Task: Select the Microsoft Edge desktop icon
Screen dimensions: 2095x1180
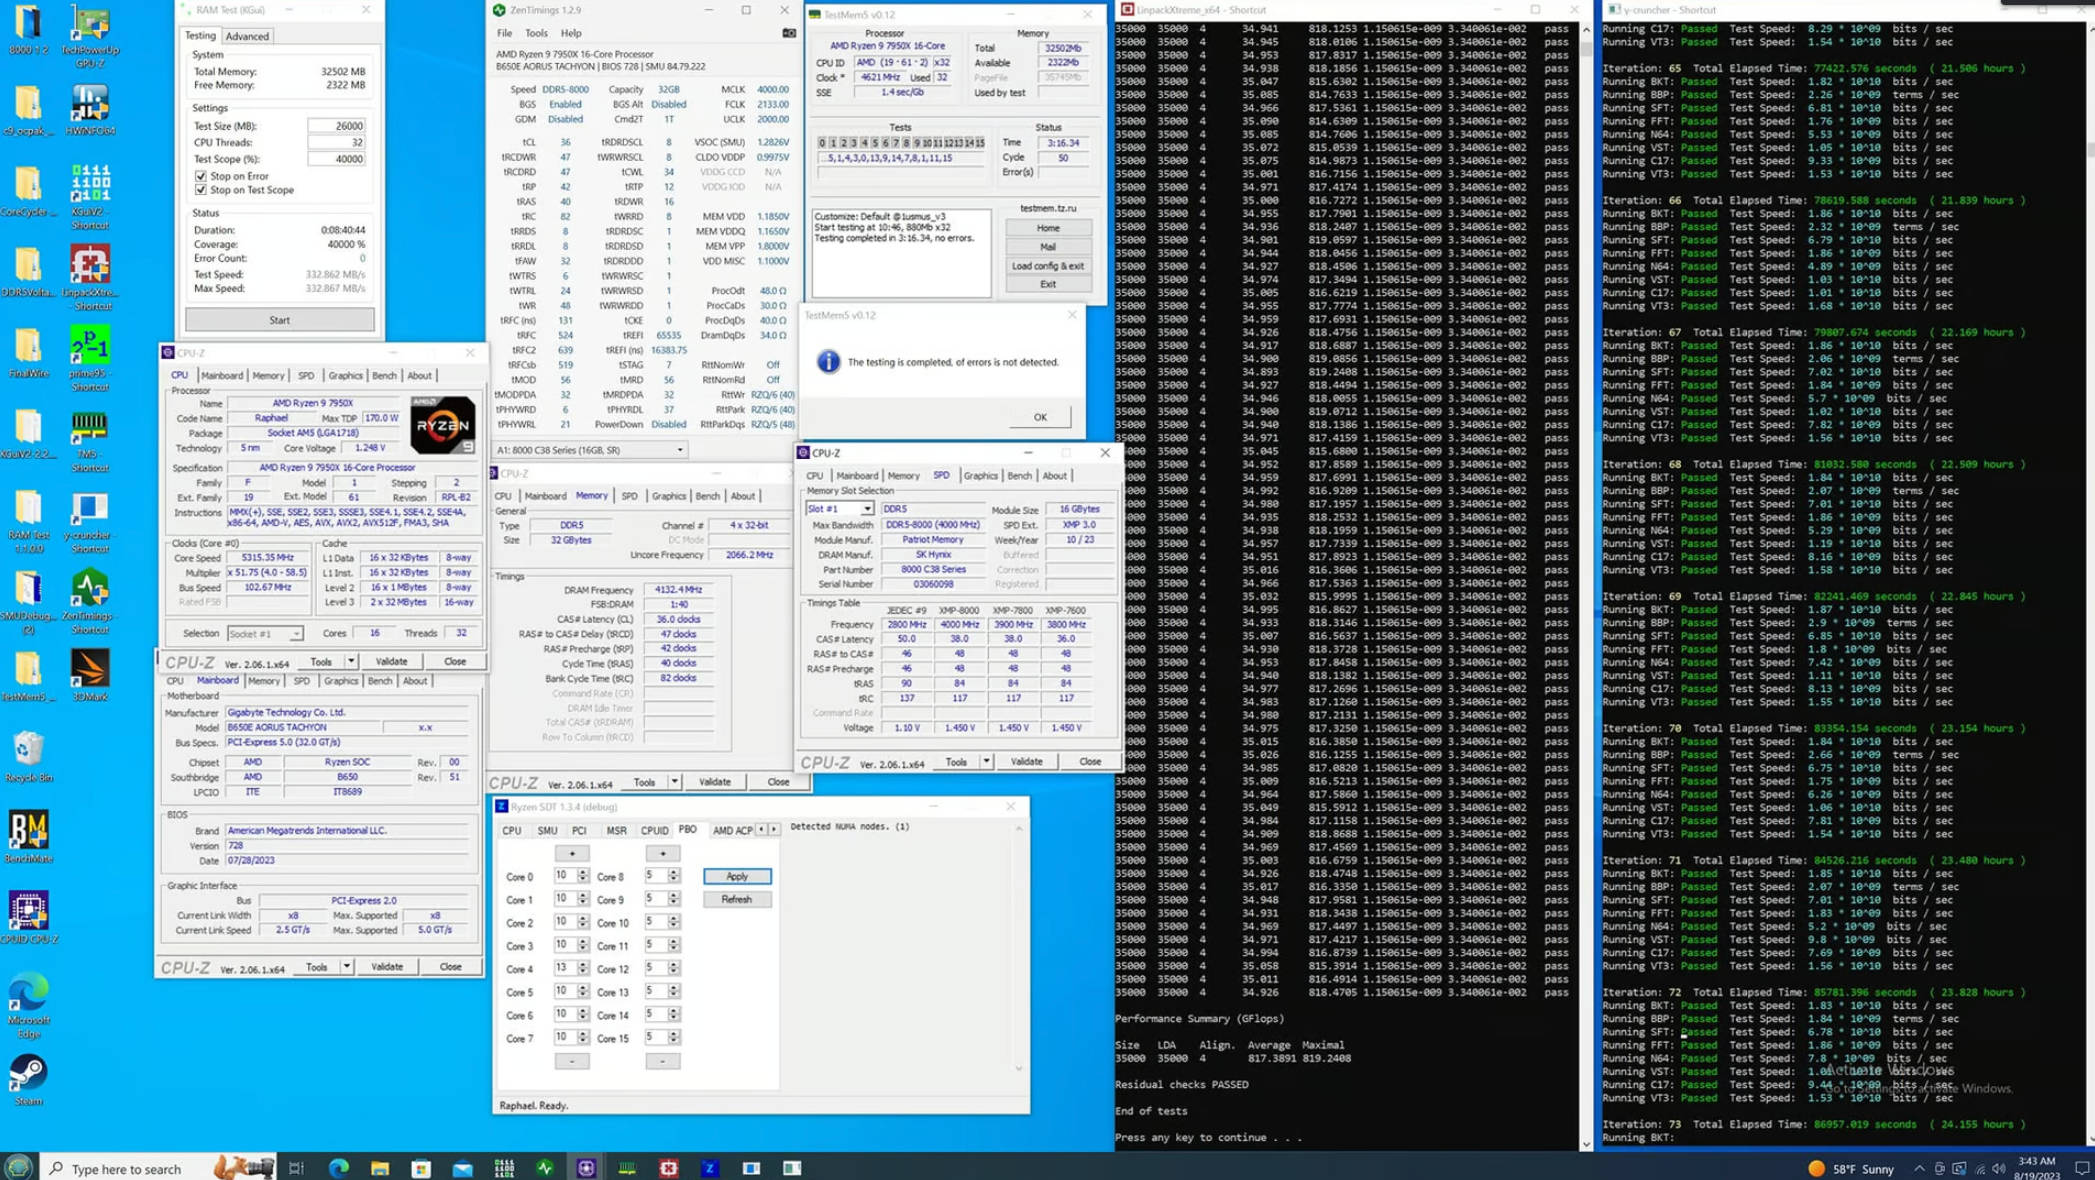Action: click(x=29, y=1005)
